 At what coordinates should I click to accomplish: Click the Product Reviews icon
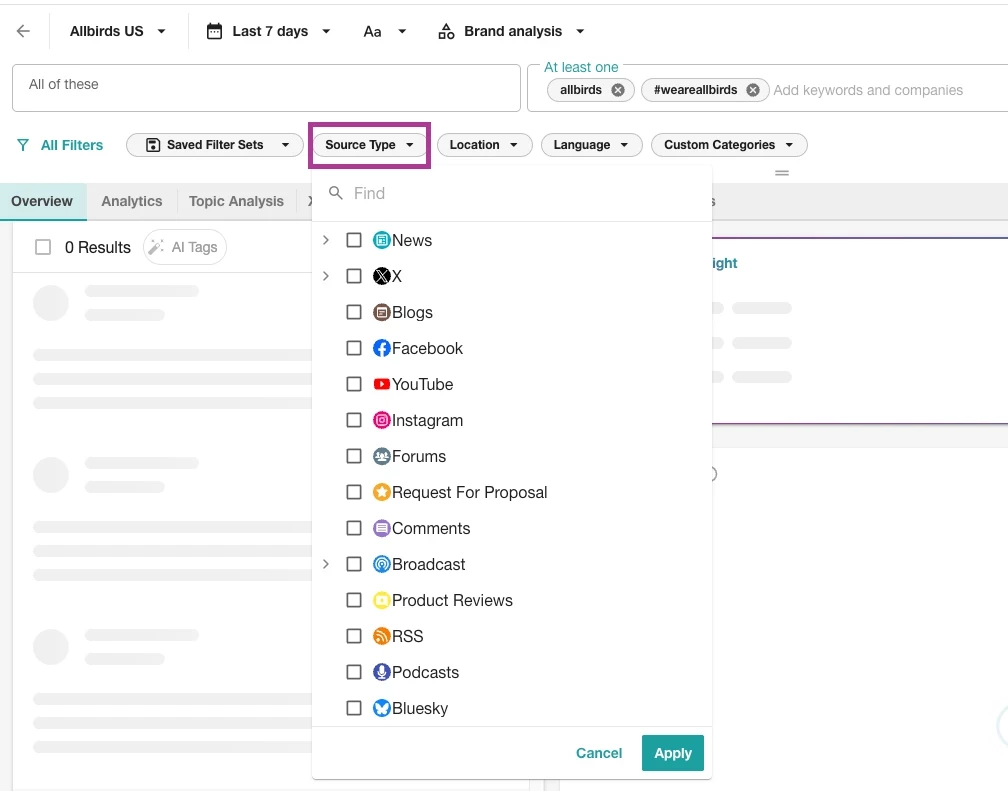click(382, 600)
